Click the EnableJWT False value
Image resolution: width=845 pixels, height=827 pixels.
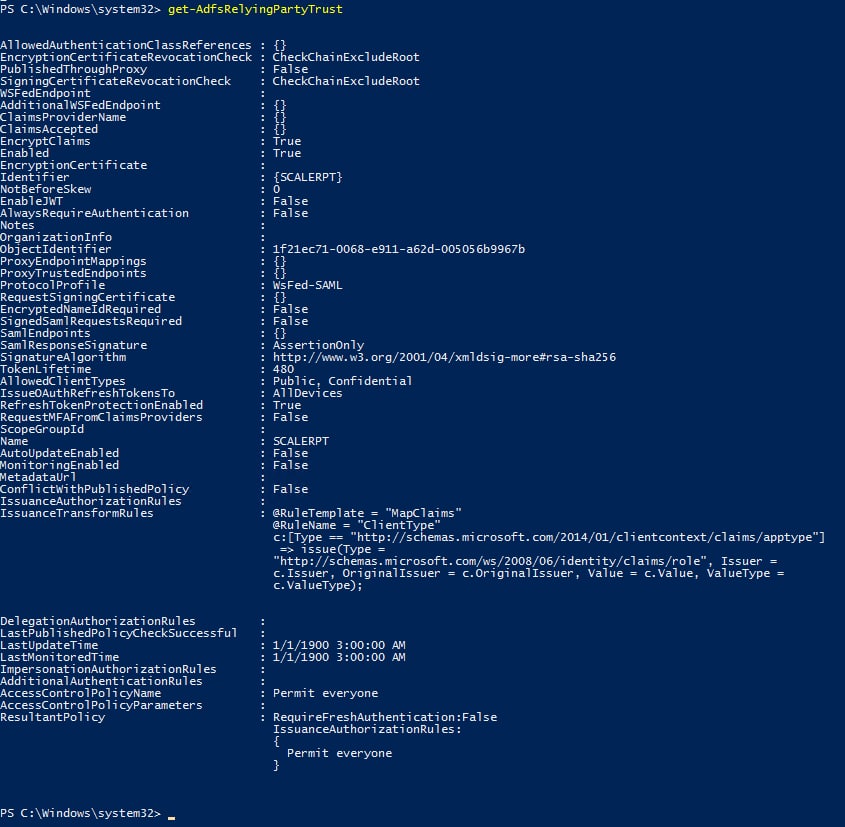(x=290, y=201)
